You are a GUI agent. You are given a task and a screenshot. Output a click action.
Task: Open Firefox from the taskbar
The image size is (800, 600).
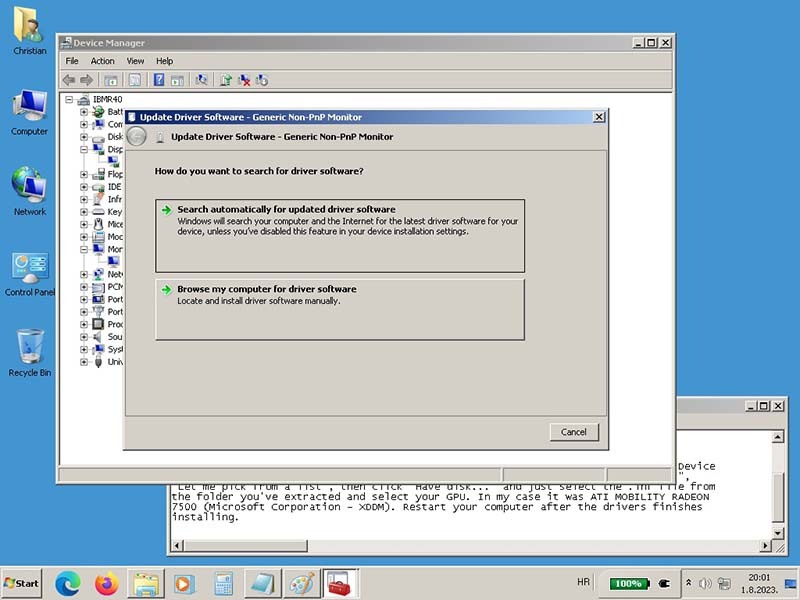[x=107, y=583]
